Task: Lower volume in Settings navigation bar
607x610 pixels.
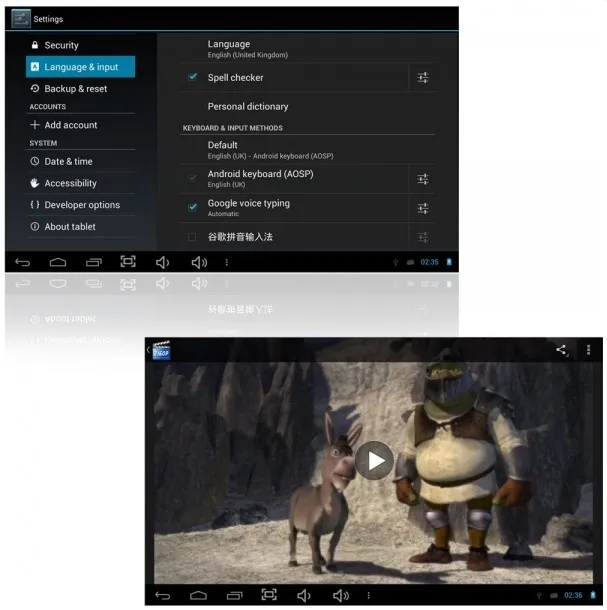Action: (162, 263)
